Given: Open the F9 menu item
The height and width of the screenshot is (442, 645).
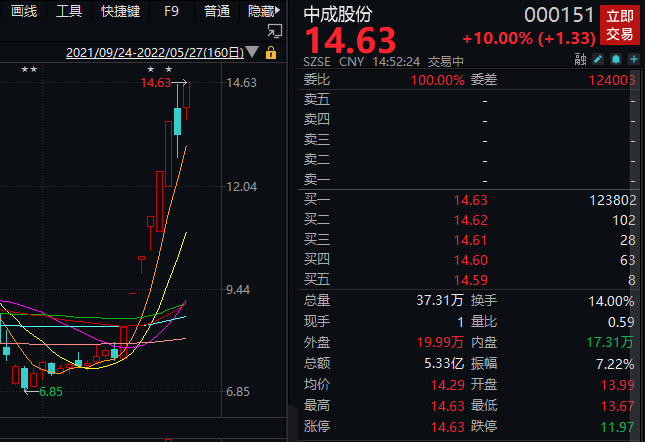Looking at the screenshot, I should [x=171, y=11].
